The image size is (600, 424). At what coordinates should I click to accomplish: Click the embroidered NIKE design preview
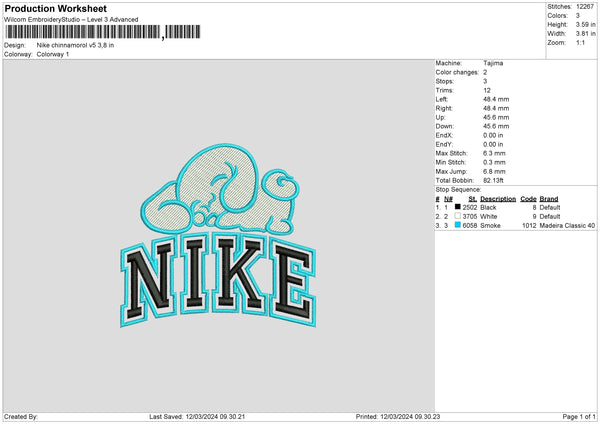pos(218,236)
